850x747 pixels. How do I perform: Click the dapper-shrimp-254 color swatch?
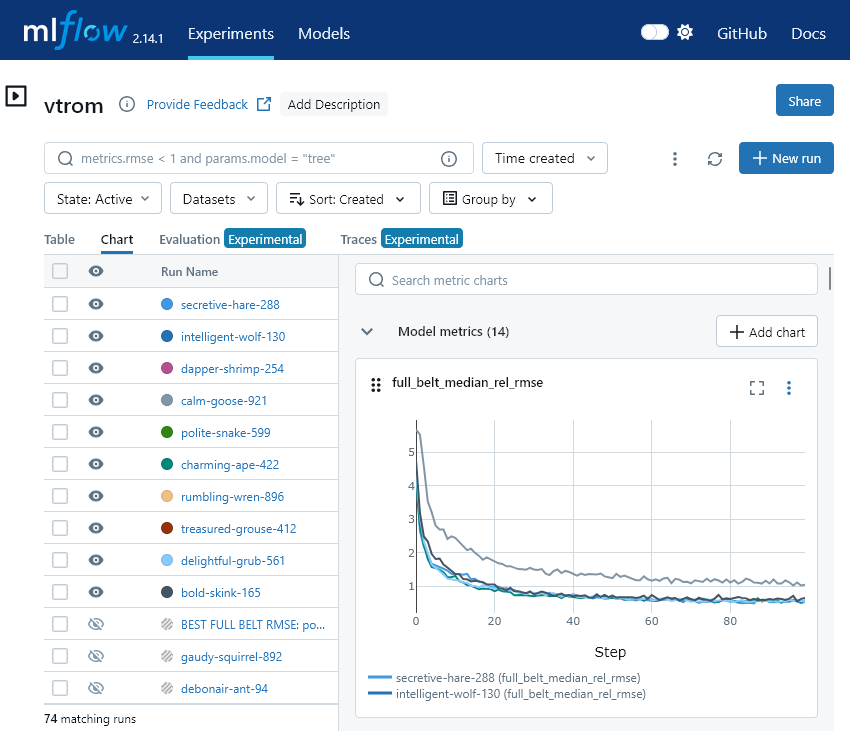click(x=167, y=368)
